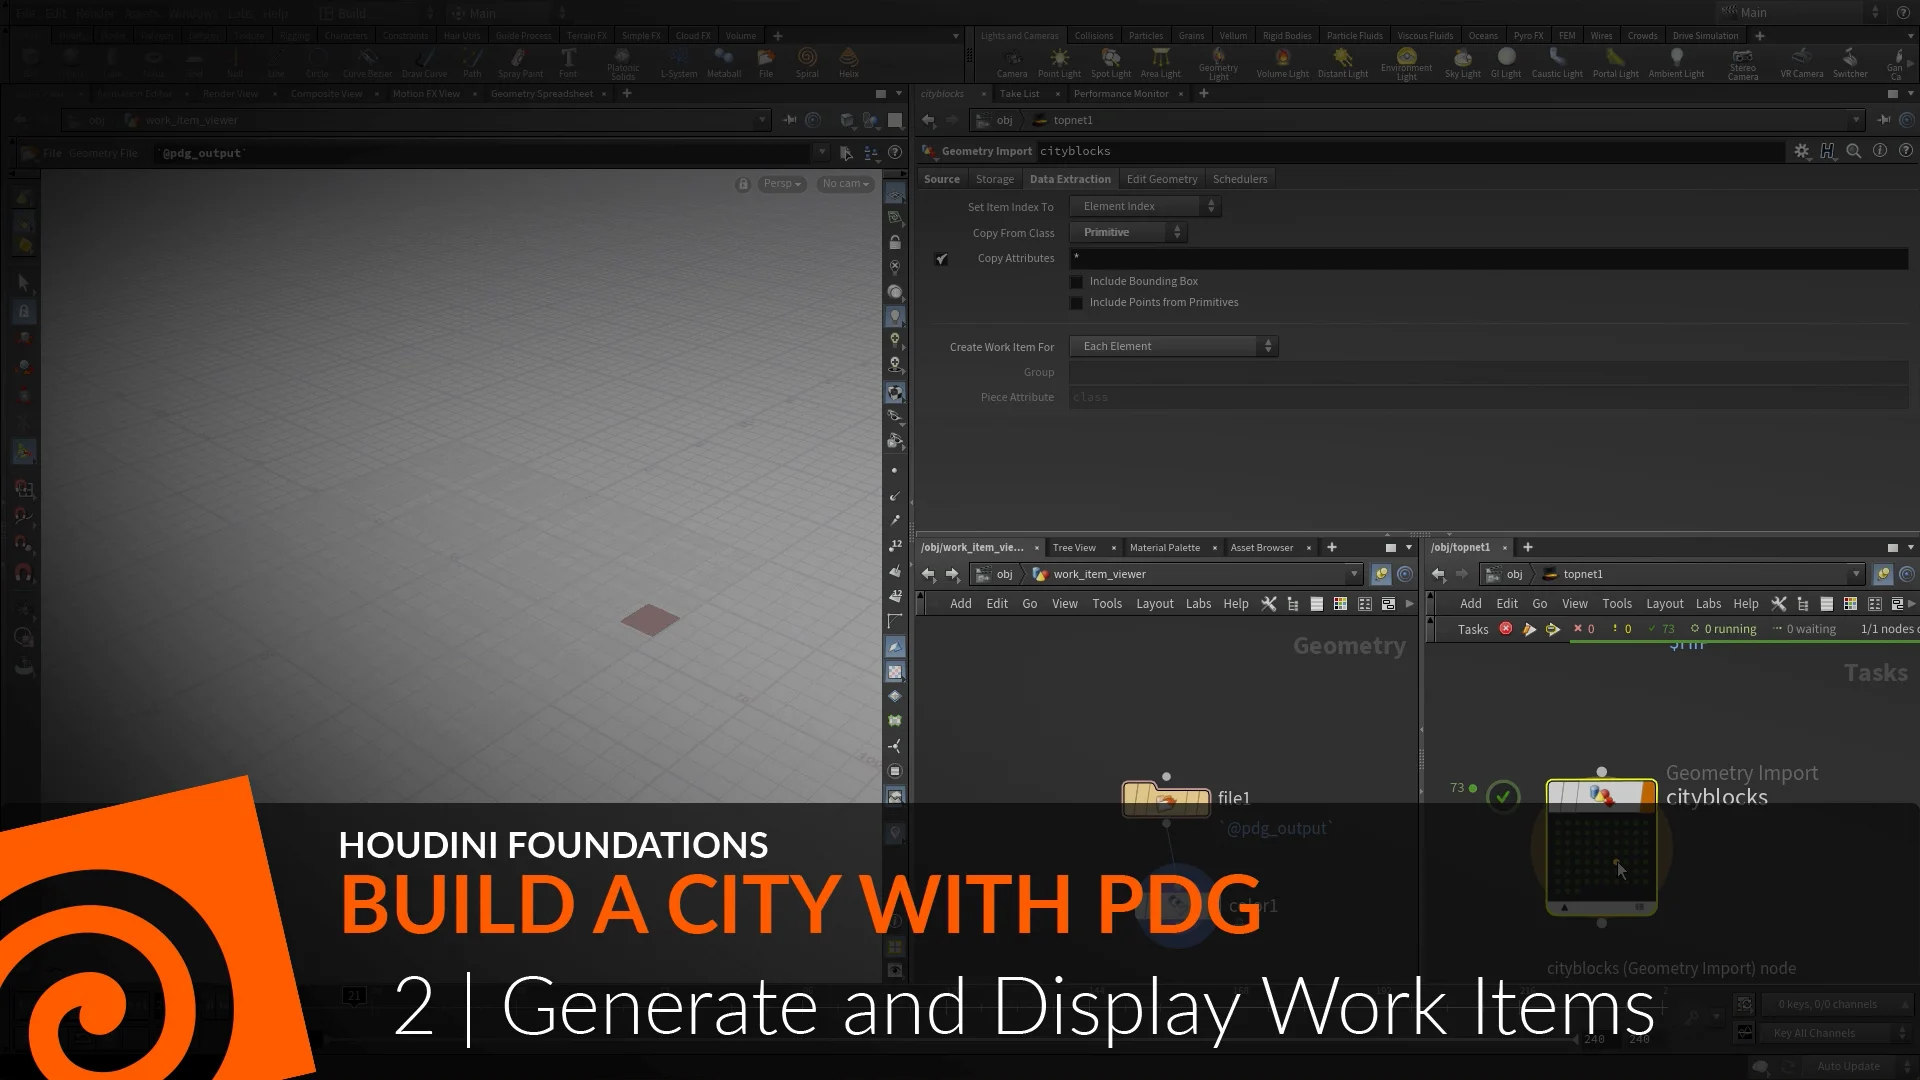The width and height of the screenshot is (1920, 1080).
Task: Click the magnifier search icon in the parameter pane
Action: 1855,151
